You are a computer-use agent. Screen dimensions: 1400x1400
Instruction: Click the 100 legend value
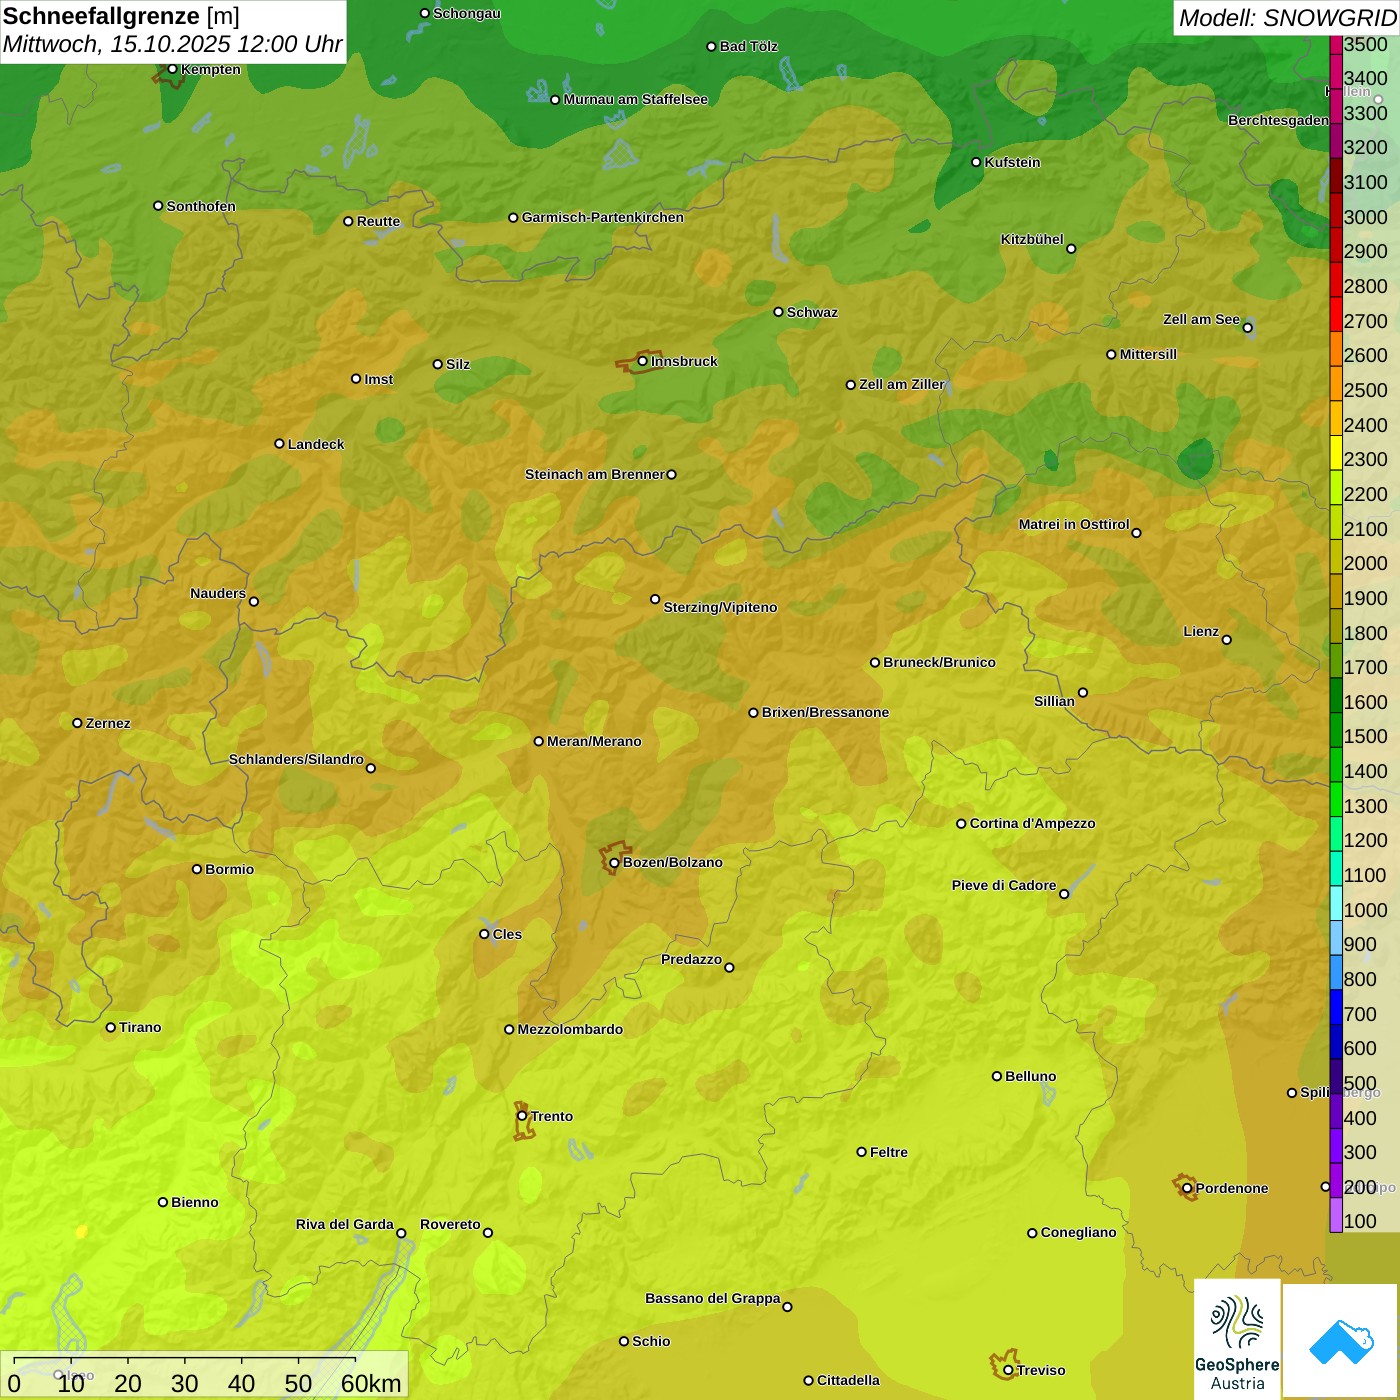click(1360, 1221)
